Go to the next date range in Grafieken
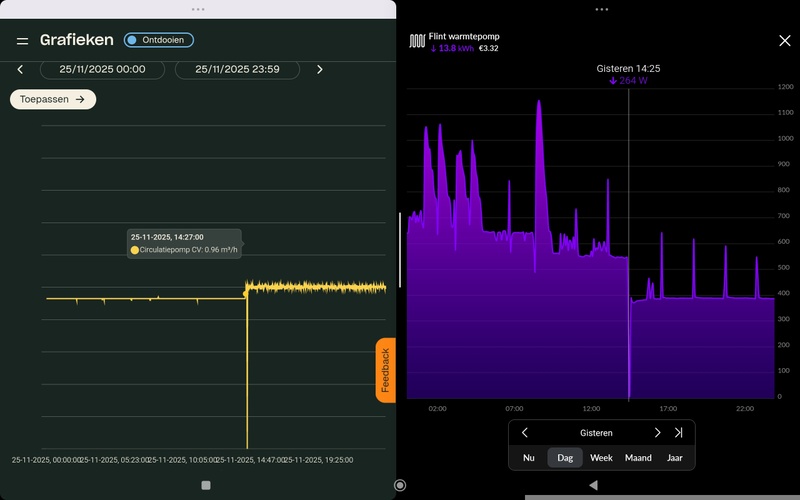The width and height of the screenshot is (800, 500). pos(319,69)
